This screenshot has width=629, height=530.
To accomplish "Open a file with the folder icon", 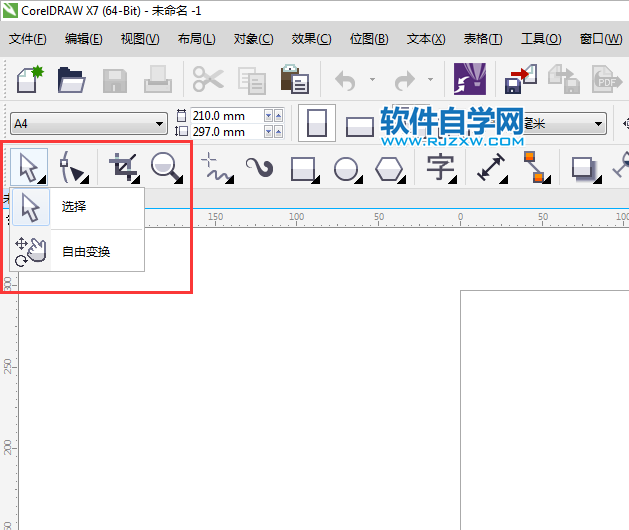I will tap(71, 80).
